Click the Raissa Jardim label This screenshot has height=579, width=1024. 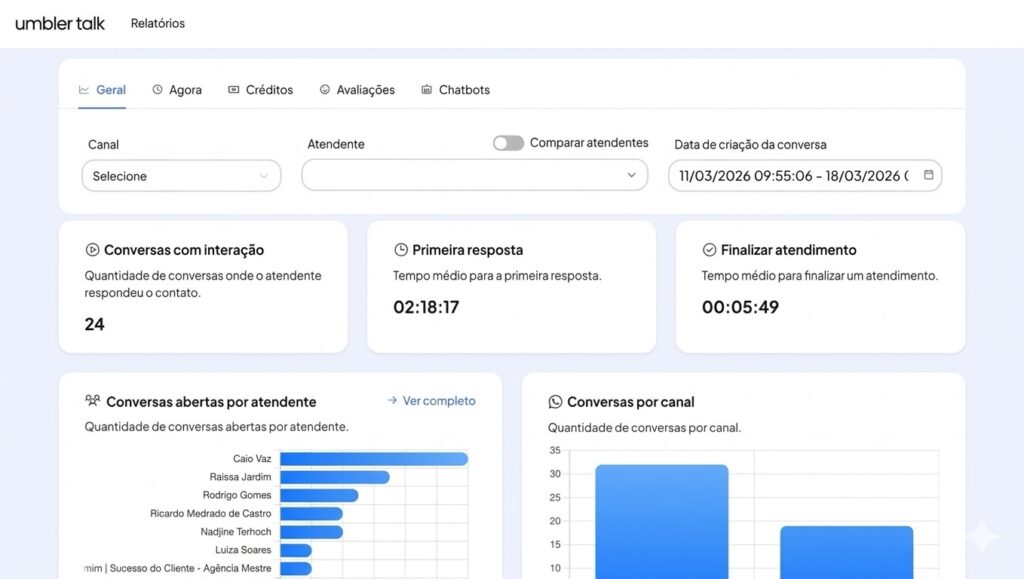pyautogui.click(x=240, y=477)
